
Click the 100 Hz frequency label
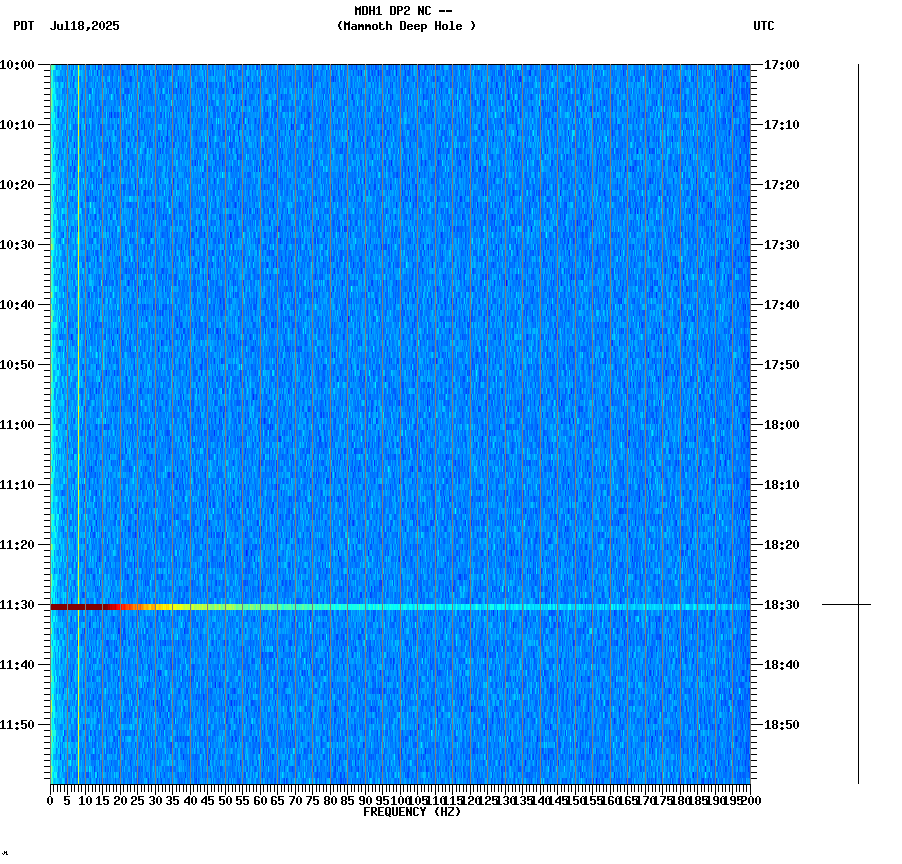tap(399, 800)
